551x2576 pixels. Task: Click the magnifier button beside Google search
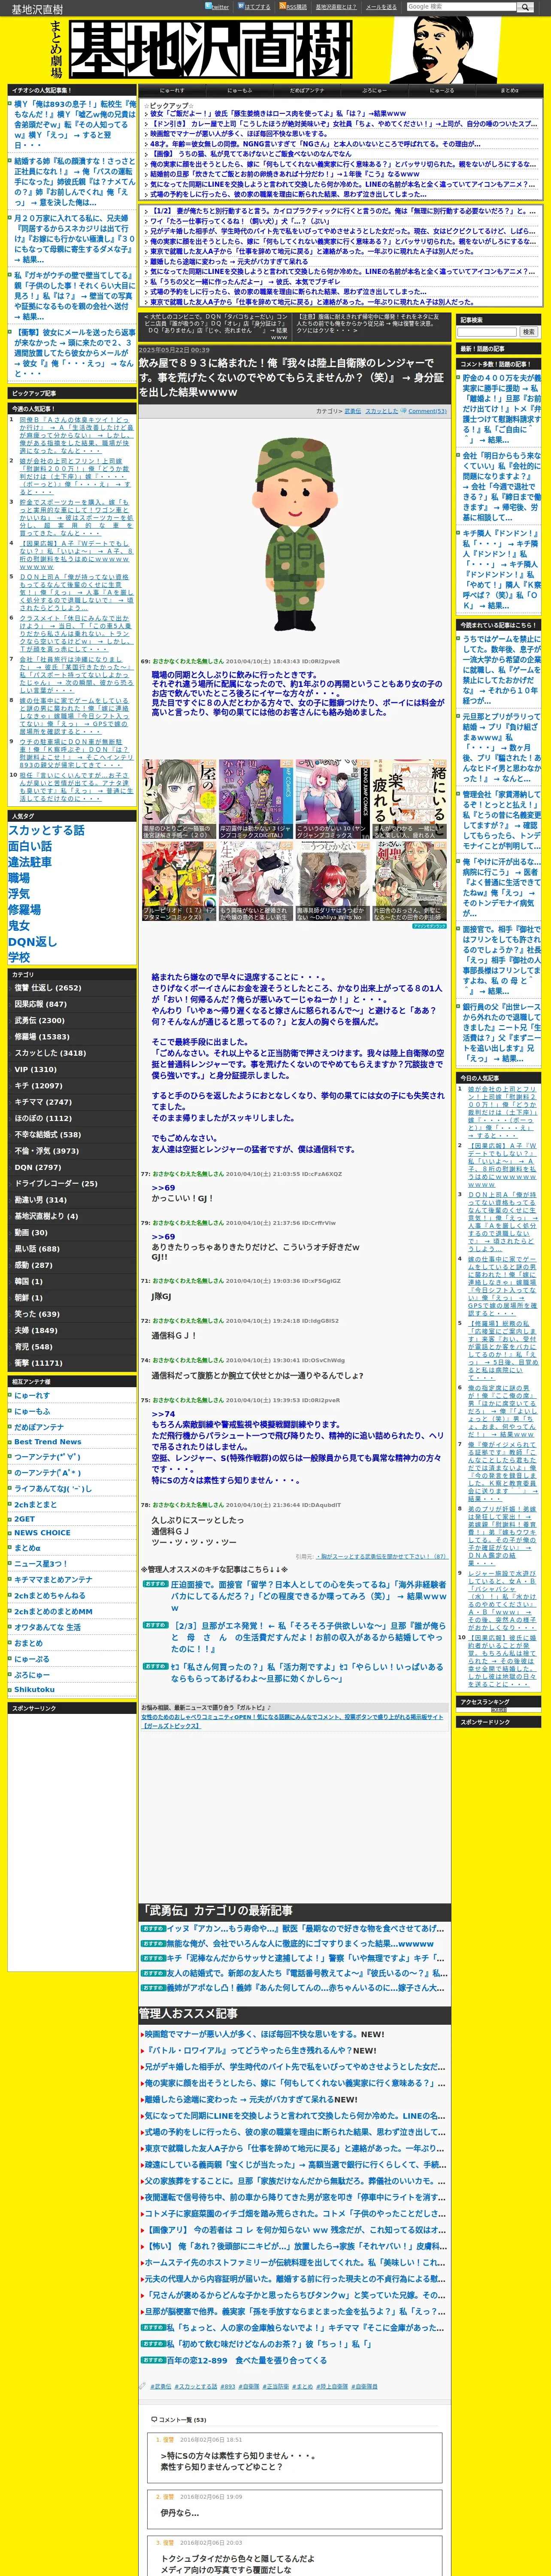524,7
